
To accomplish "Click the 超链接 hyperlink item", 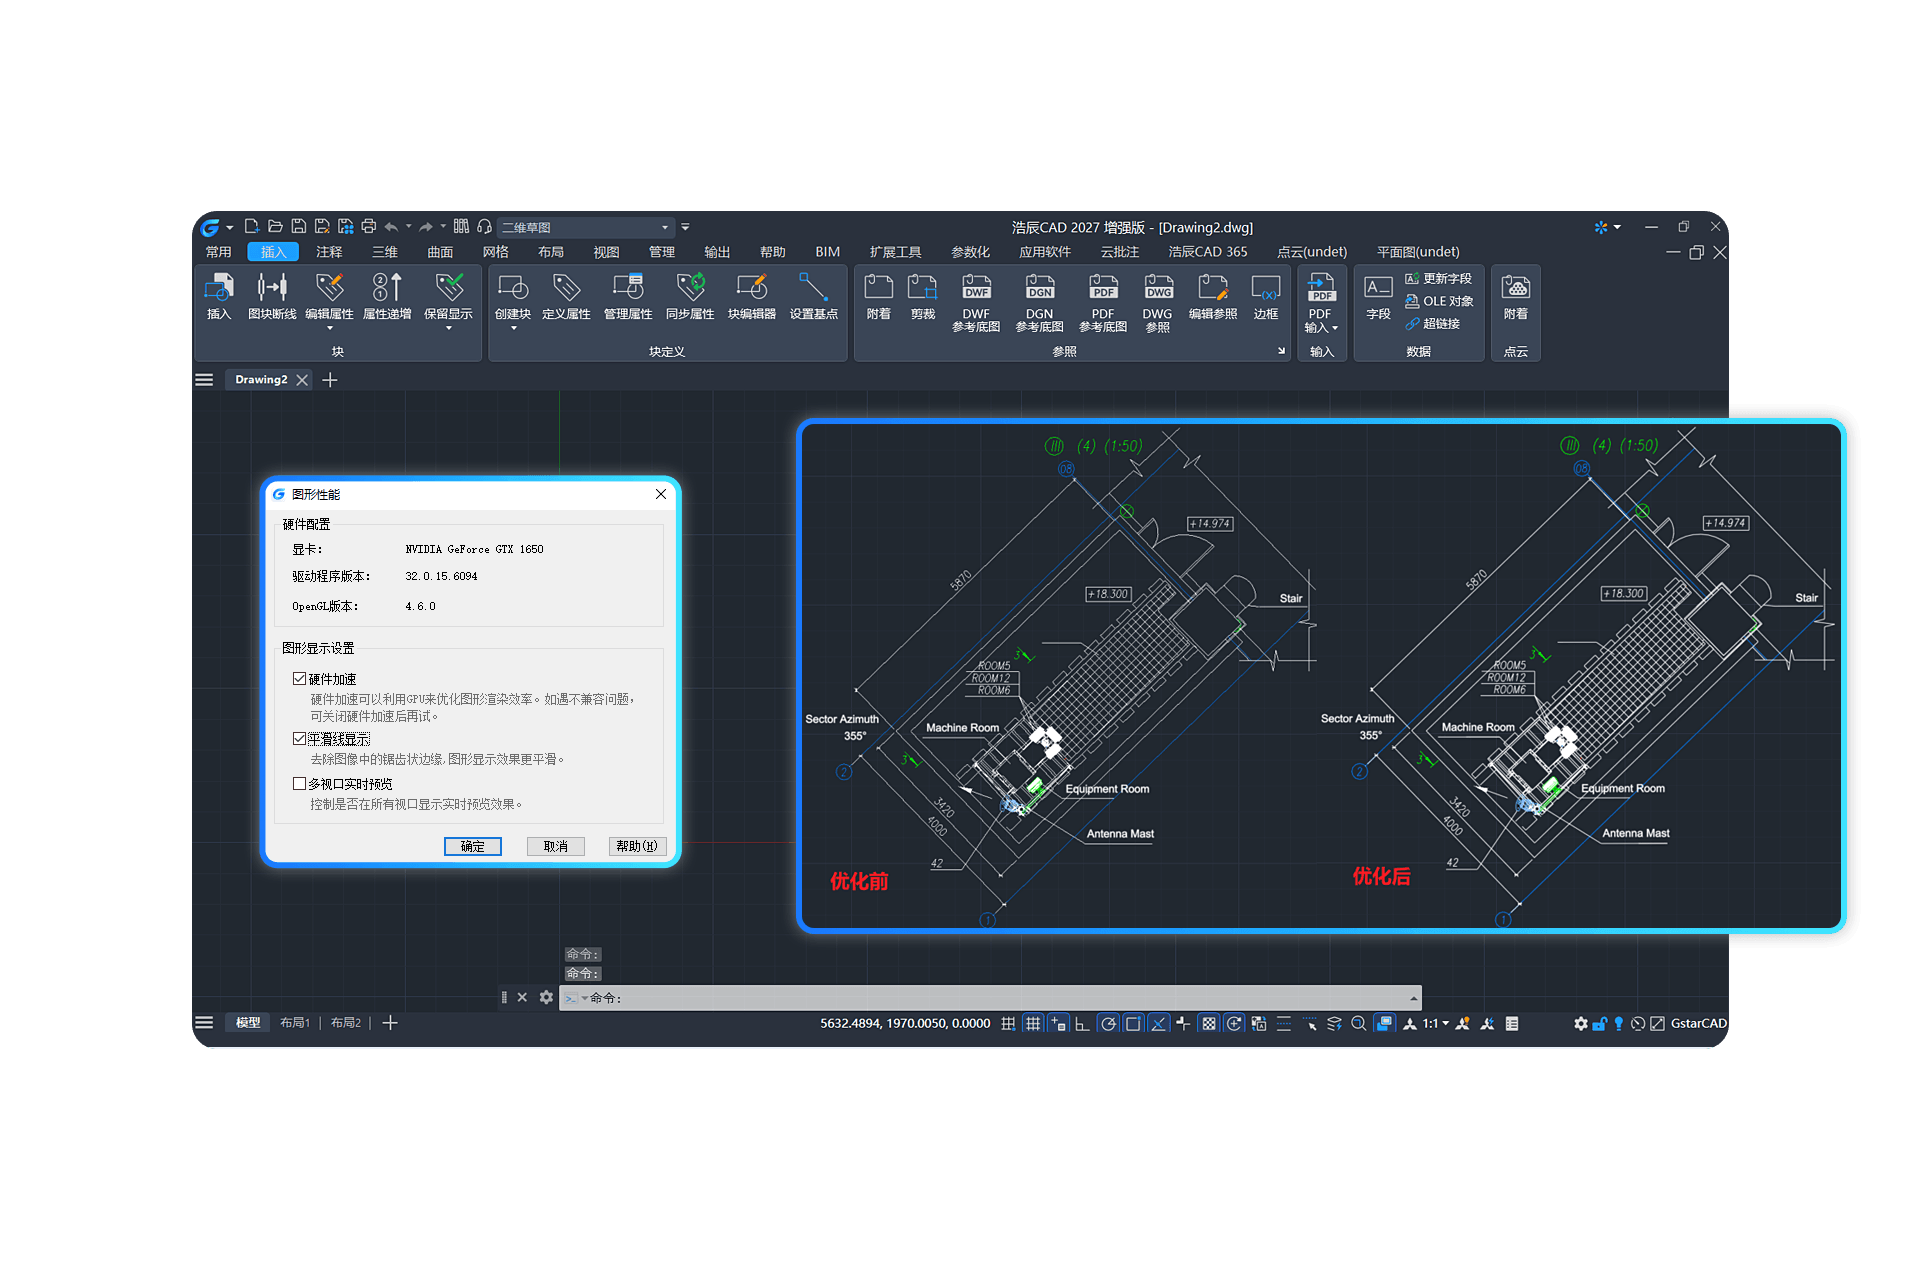I will coord(1432,324).
